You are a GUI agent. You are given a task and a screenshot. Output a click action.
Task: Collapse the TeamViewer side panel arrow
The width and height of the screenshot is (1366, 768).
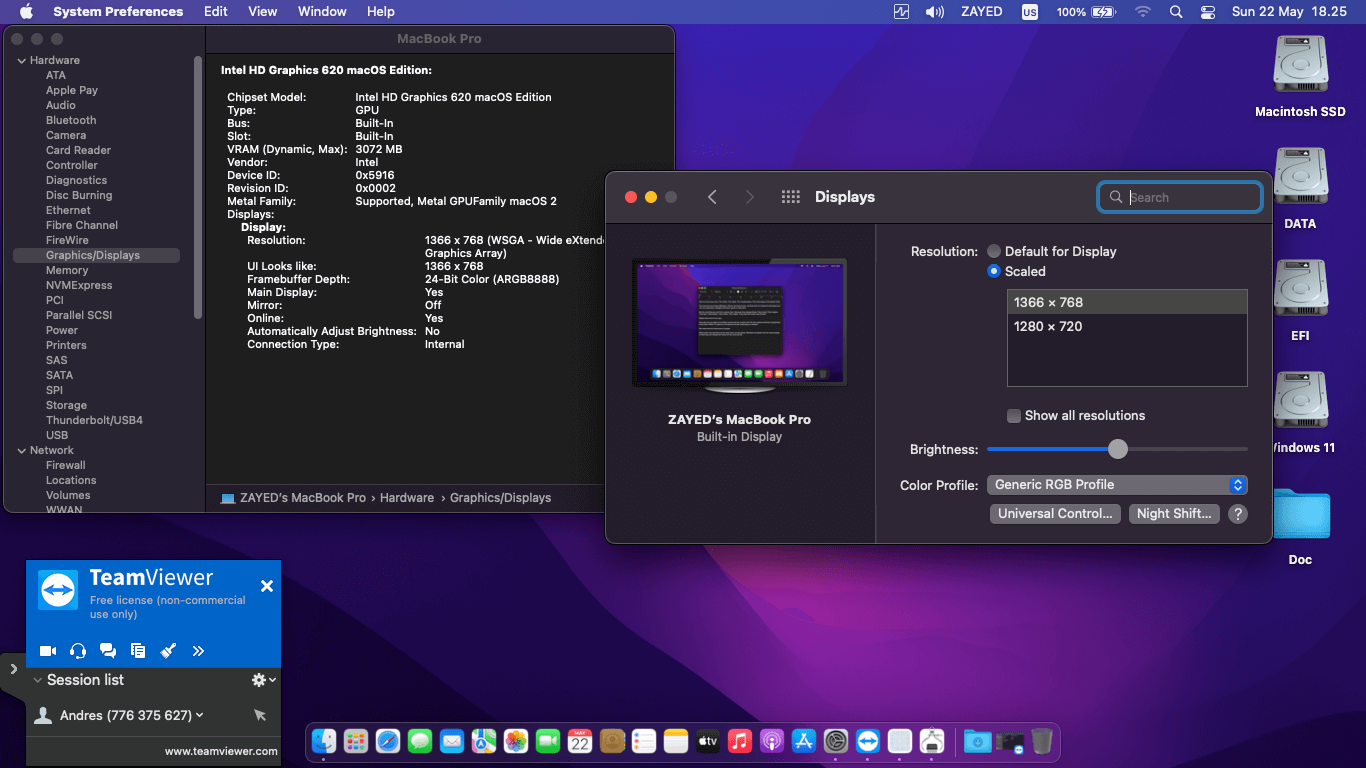(13, 668)
